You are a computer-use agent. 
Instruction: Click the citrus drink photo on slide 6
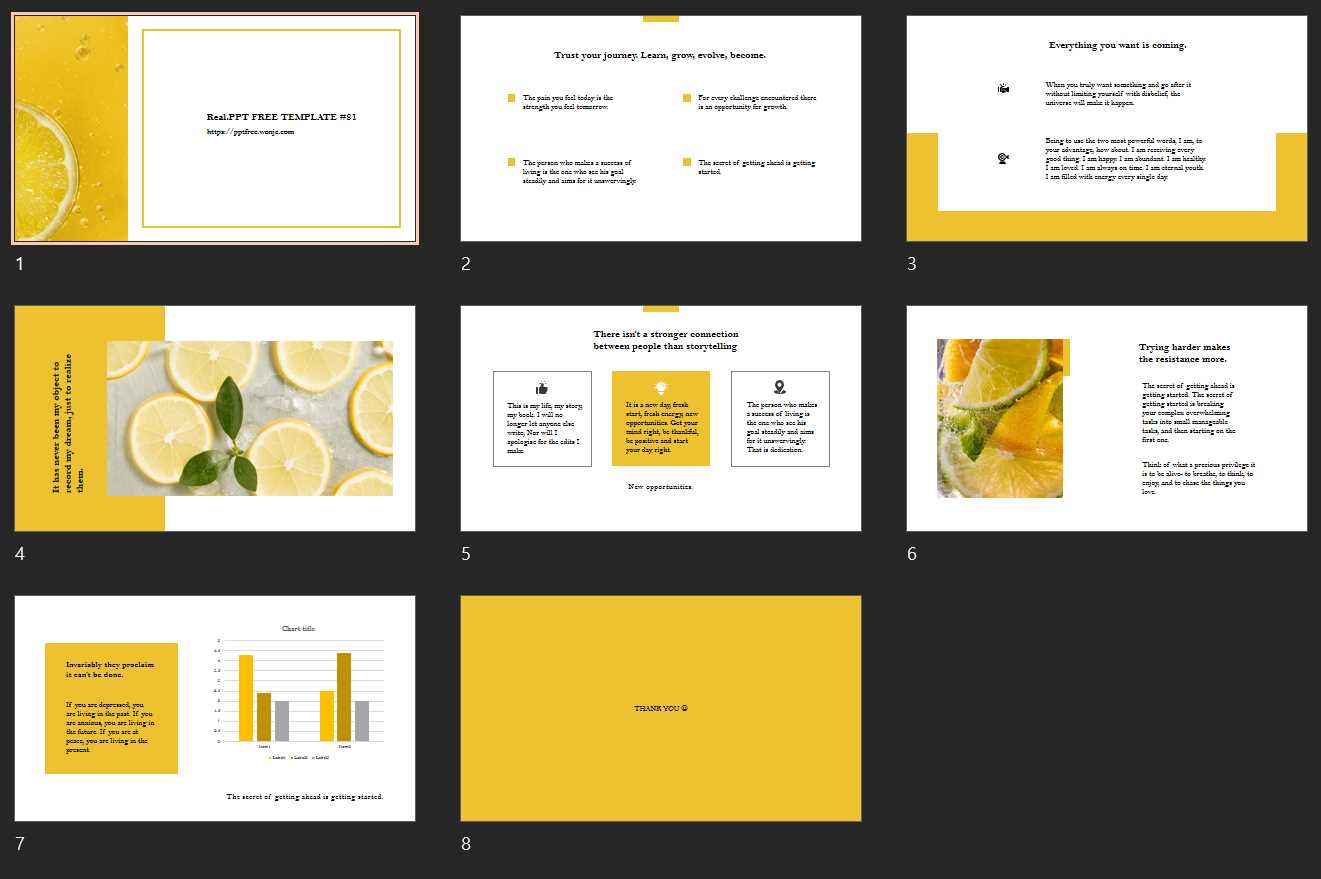click(1000, 418)
